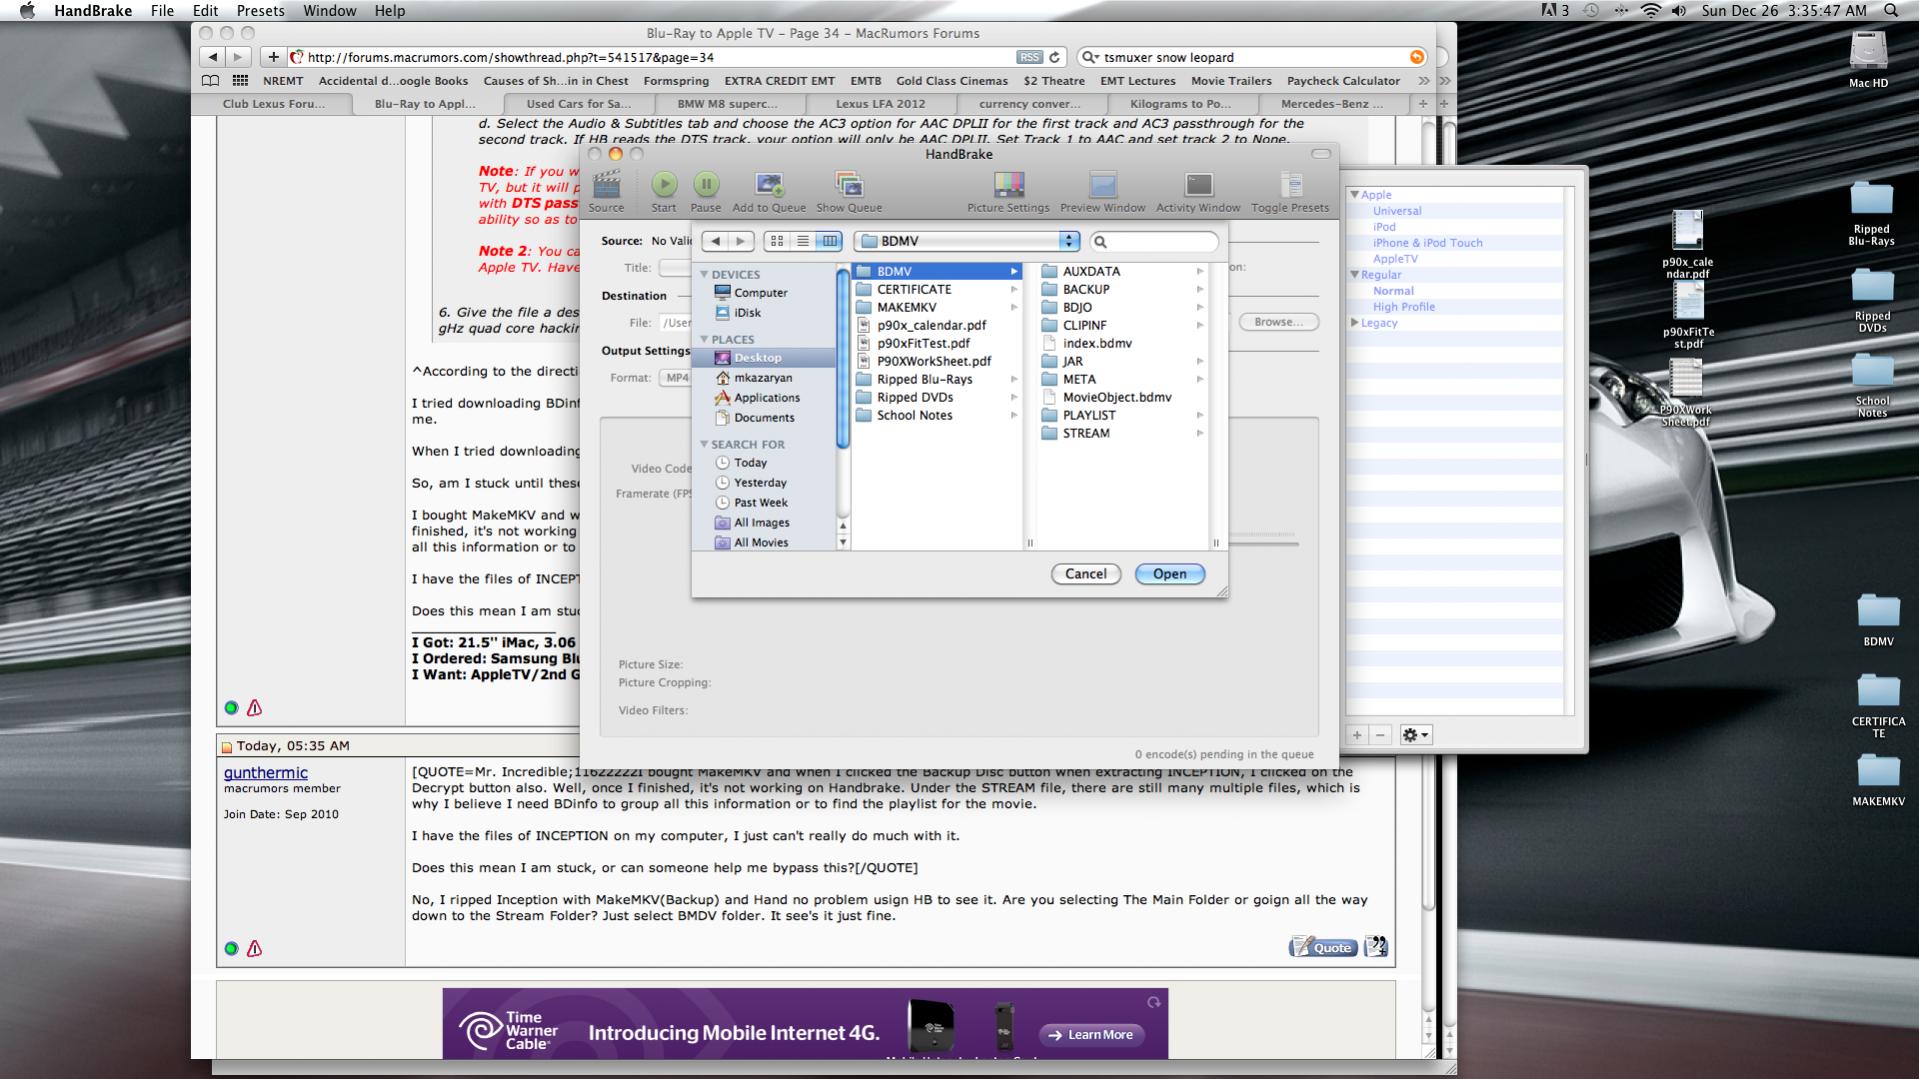Collapse the DEVICES sidebar section
The height and width of the screenshot is (1079, 1919).
click(704, 274)
